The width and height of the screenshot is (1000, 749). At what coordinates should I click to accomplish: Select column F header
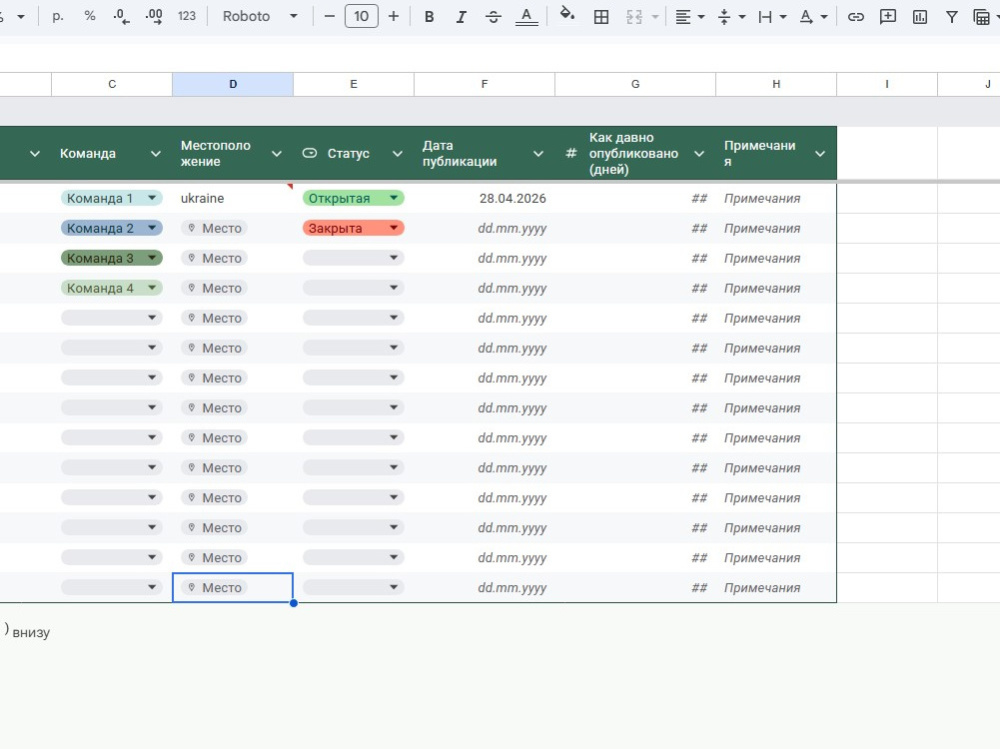pos(484,84)
